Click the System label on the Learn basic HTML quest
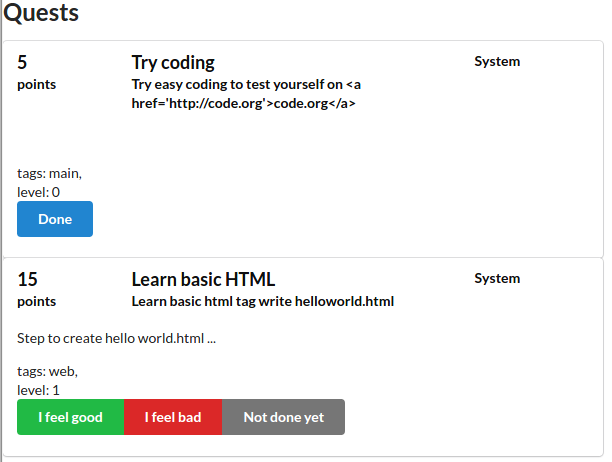 click(497, 278)
